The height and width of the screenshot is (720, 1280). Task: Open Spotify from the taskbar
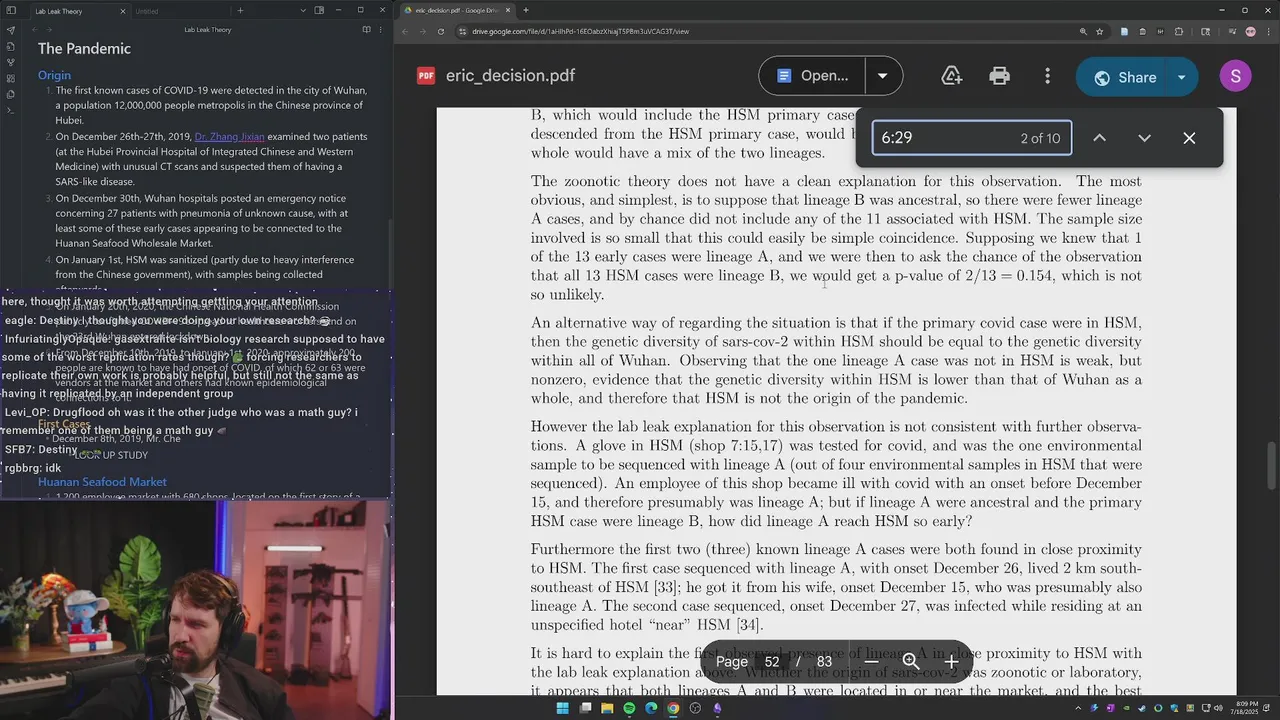point(629,708)
